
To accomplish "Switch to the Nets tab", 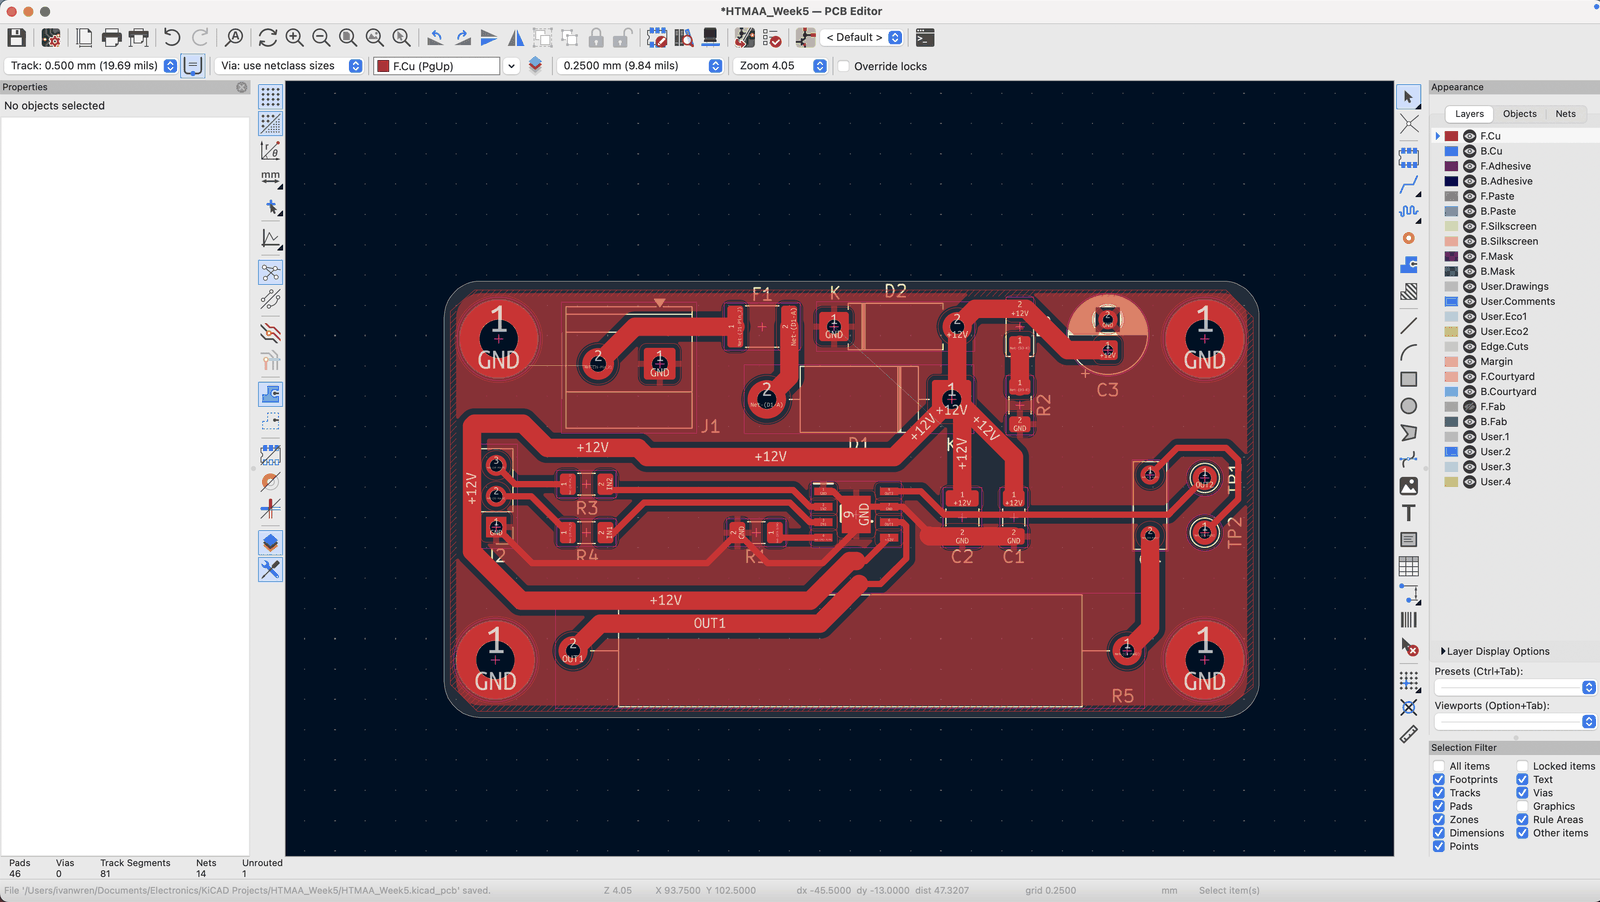I will (1565, 114).
